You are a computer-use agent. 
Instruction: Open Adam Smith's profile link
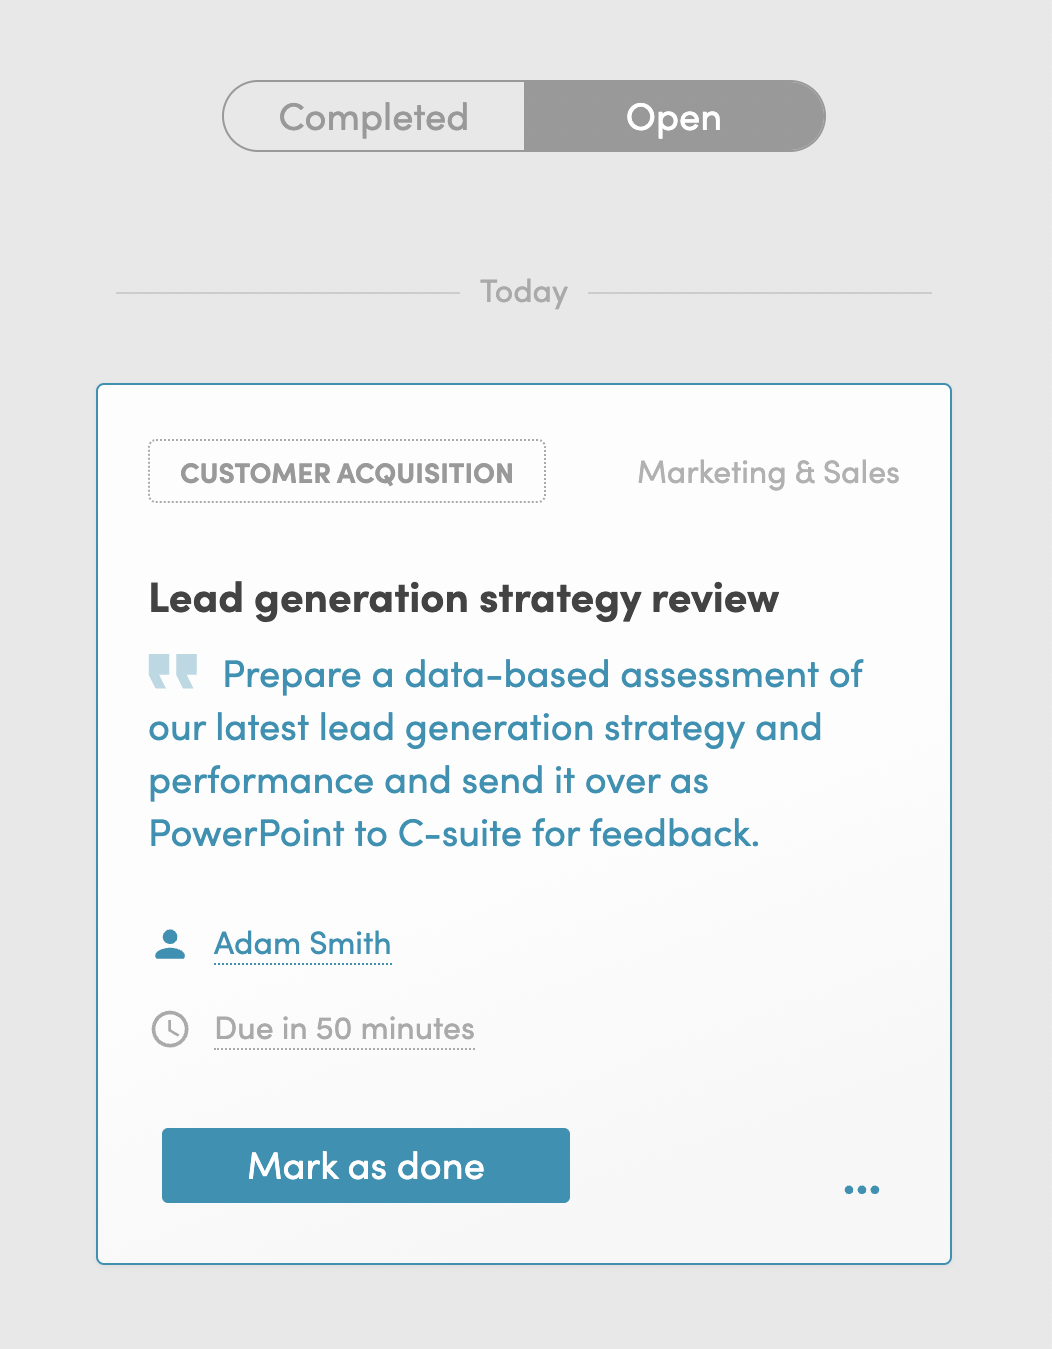pyautogui.click(x=302, y=943)
